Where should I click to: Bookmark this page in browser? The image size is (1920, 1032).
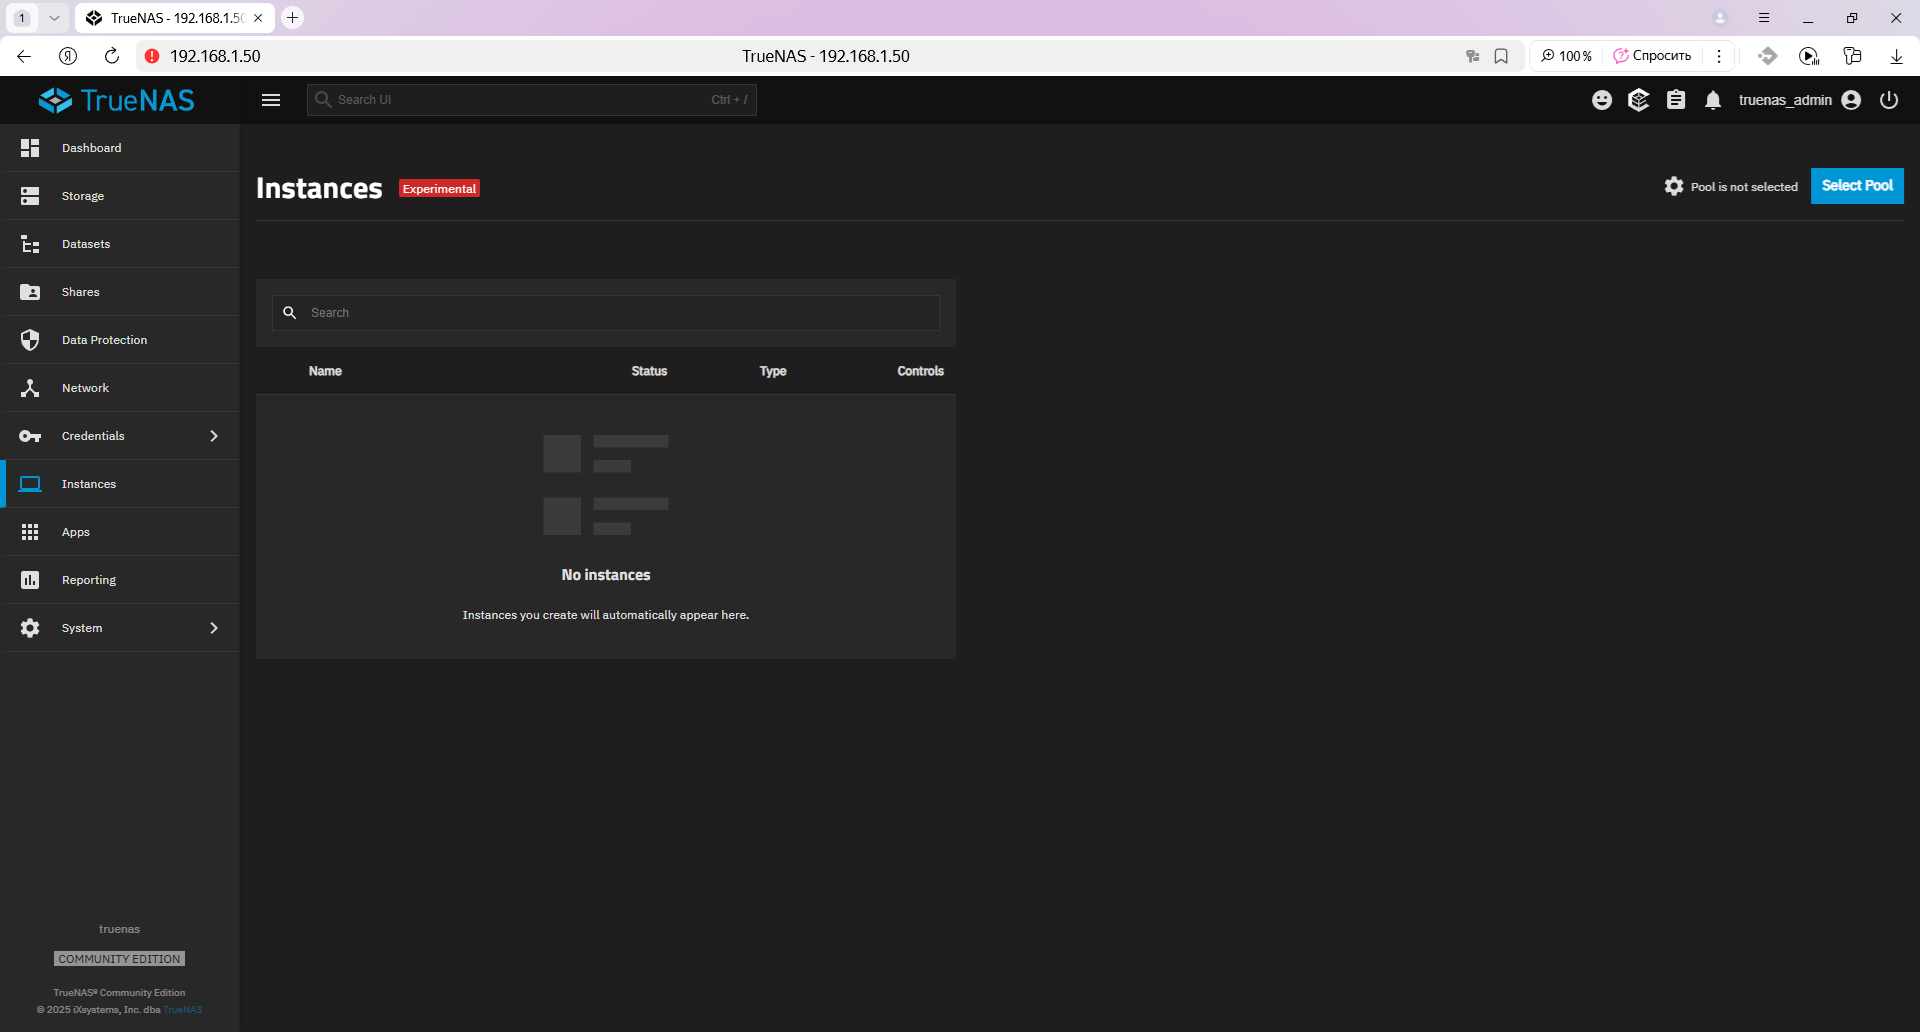point(1501,56)
